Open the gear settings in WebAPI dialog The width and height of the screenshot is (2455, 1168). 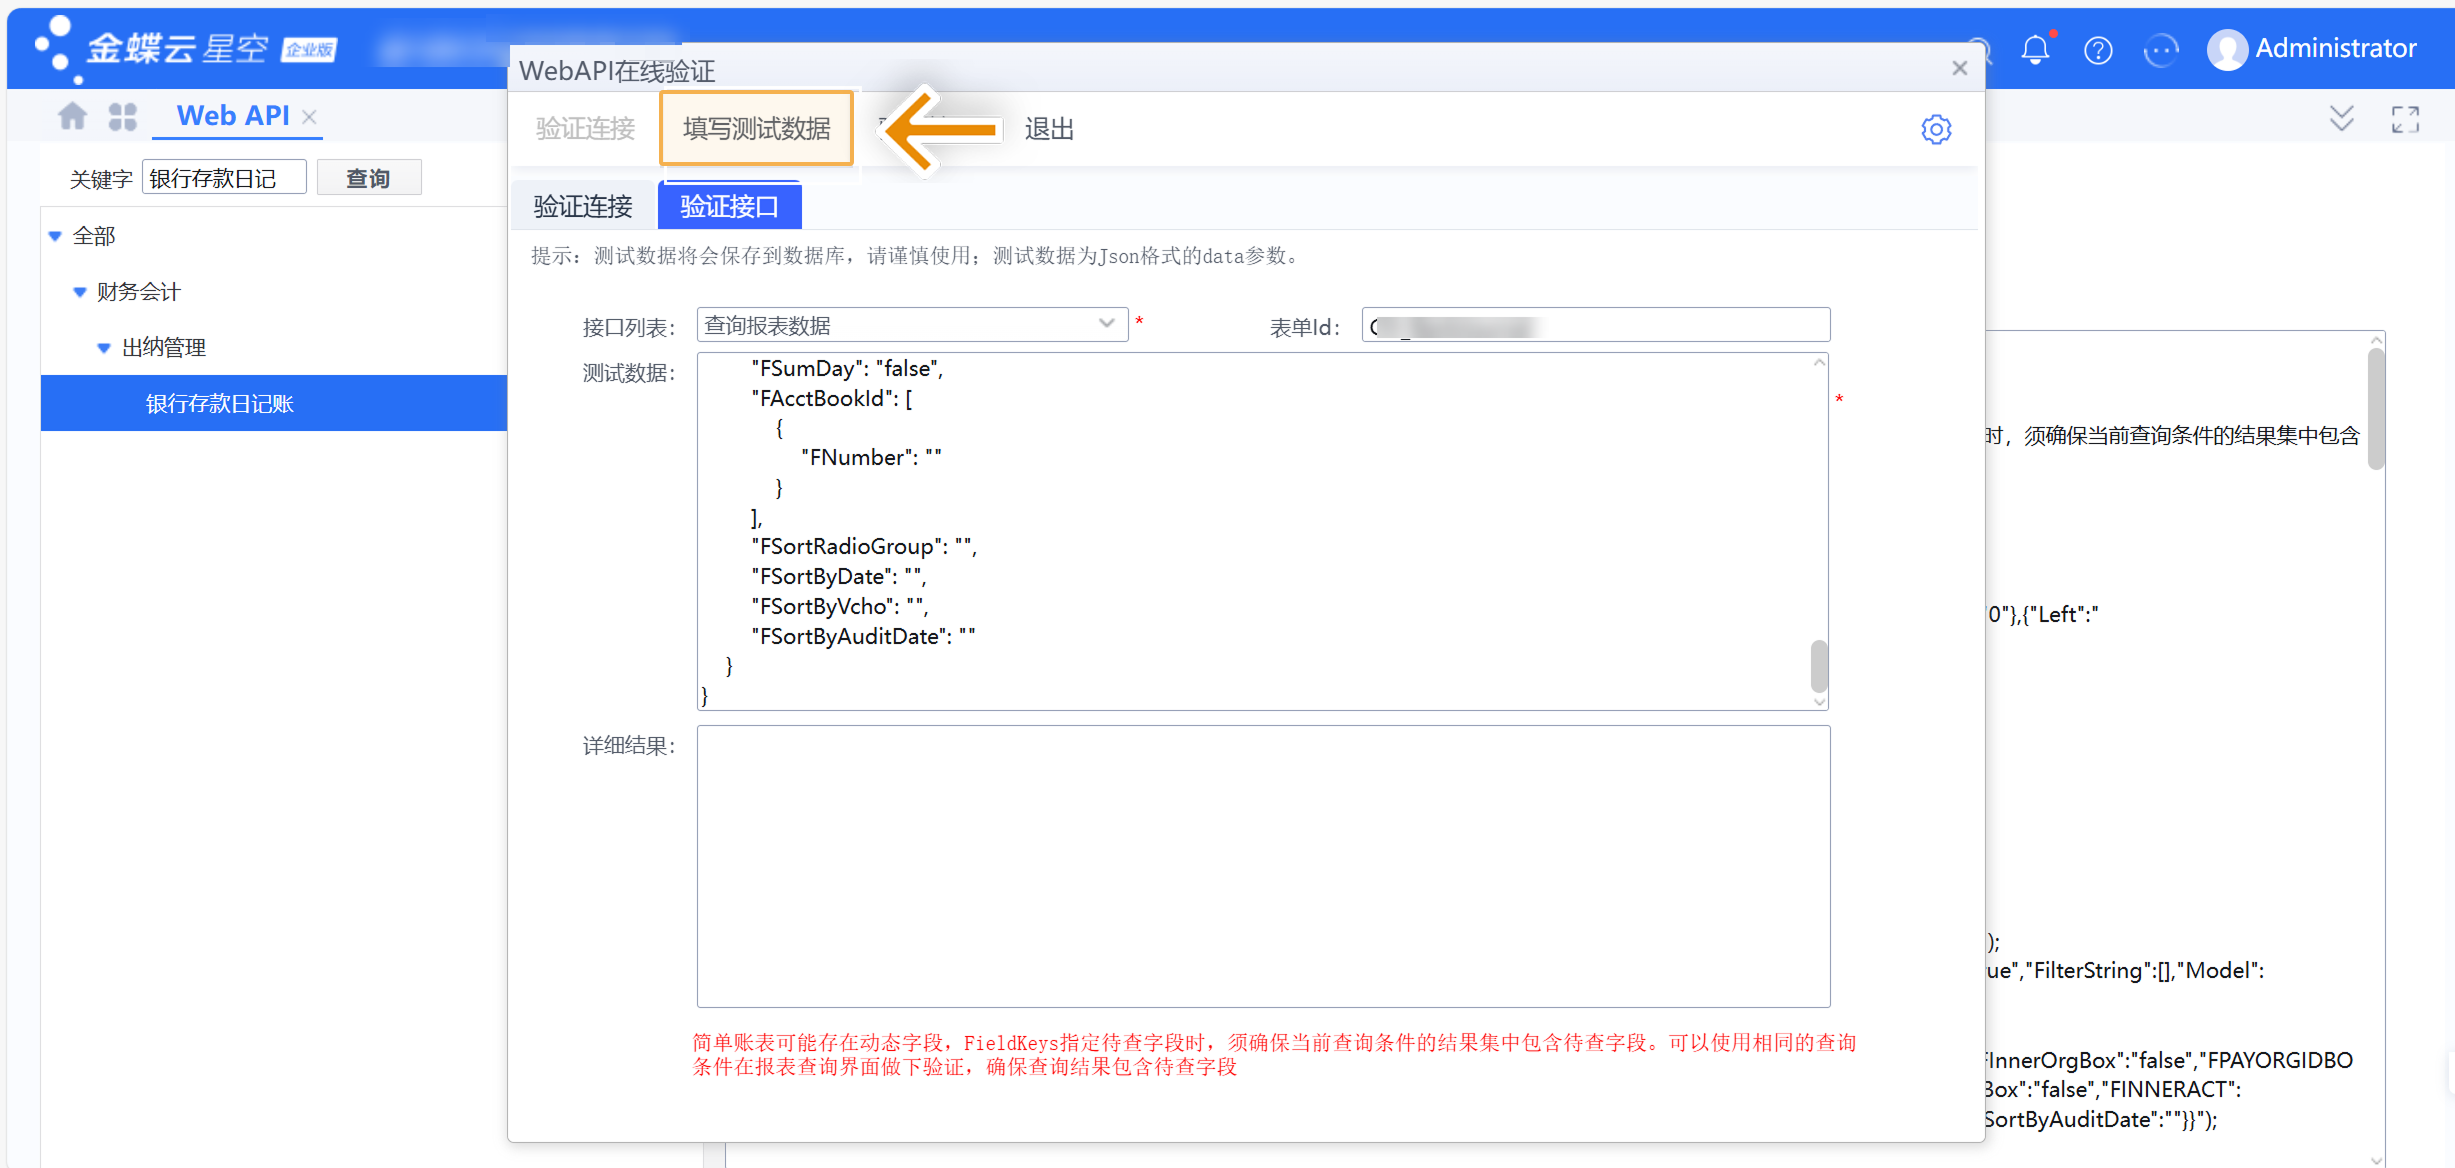click(1936, 129)
